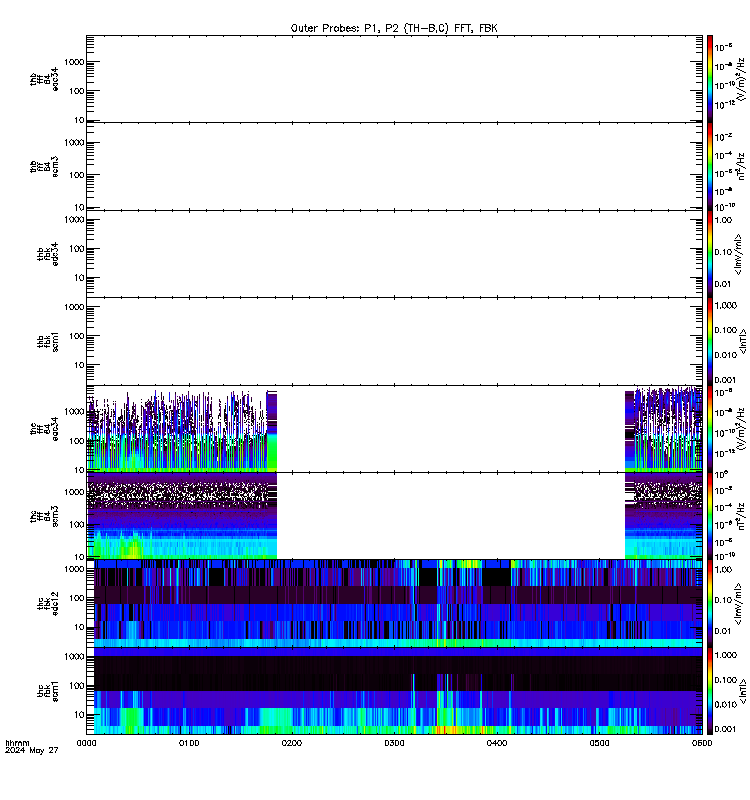Click the "0000" time axis label

point(86,743)
